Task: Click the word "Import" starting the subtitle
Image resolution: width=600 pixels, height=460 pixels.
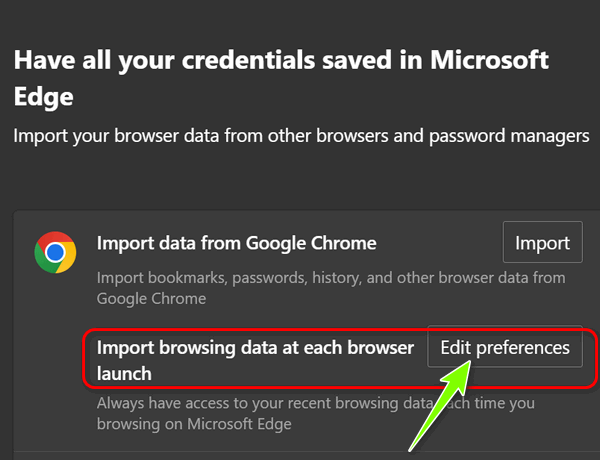Action: [x=39, y=135]
